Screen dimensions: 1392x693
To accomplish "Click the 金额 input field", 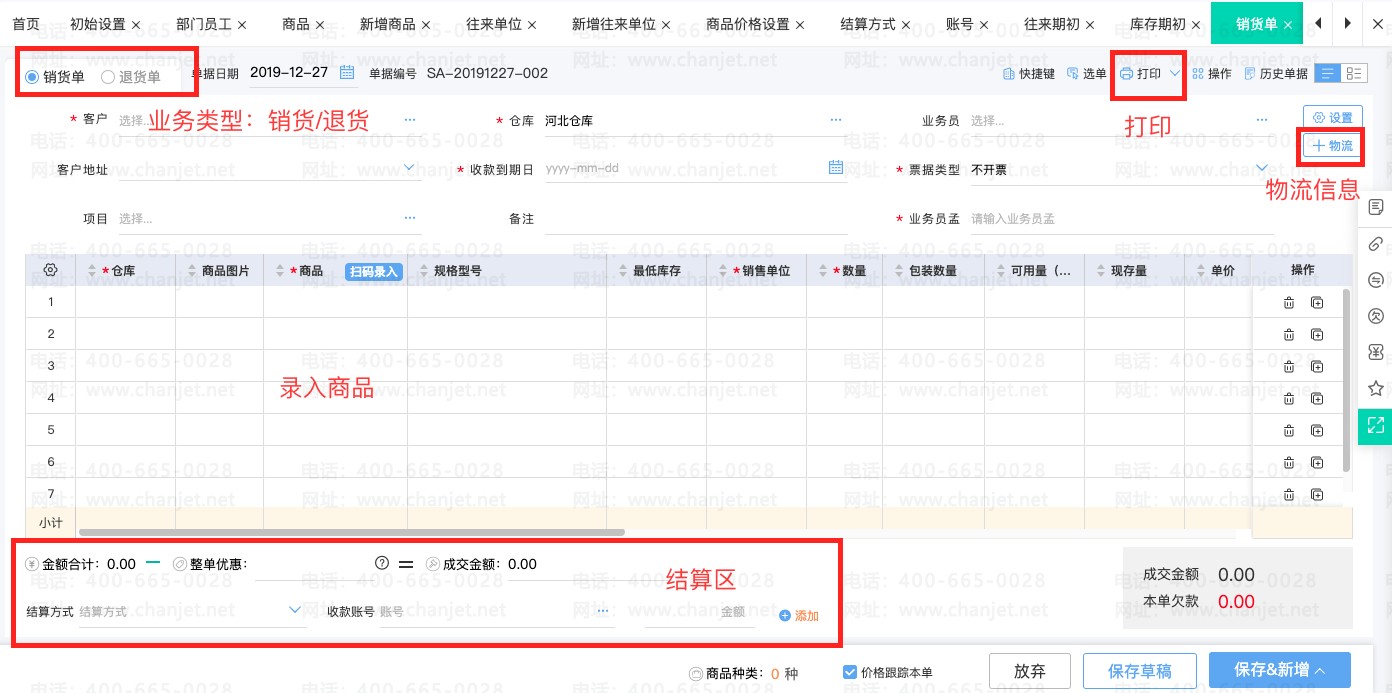I will 702,611.
